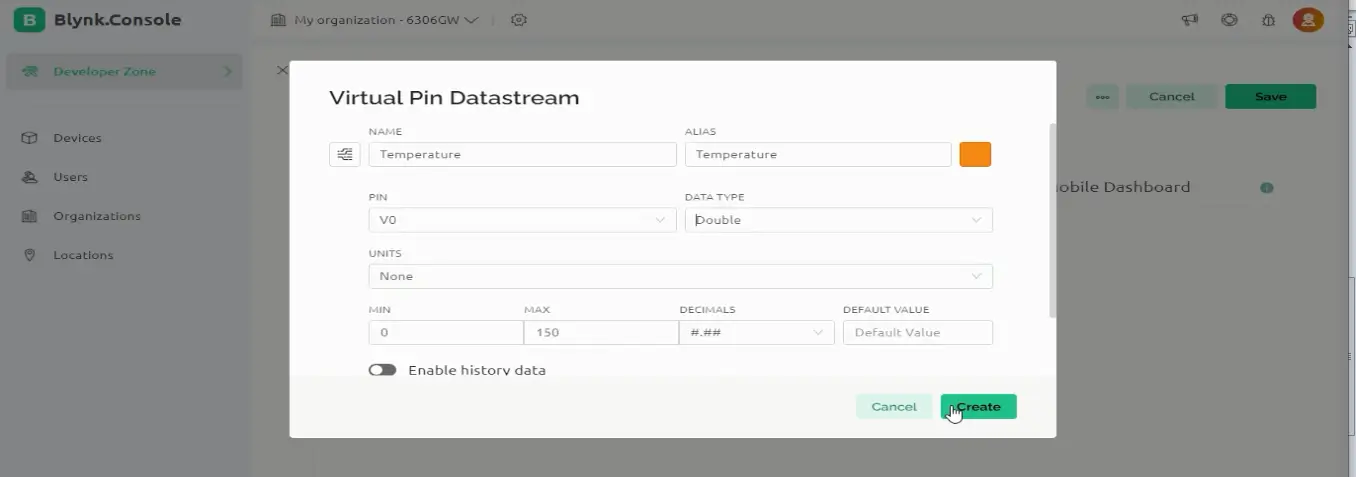The image size is (1356, 477).
Task: Click the Users icon in sidebar
Action: [x=30, y=177]
